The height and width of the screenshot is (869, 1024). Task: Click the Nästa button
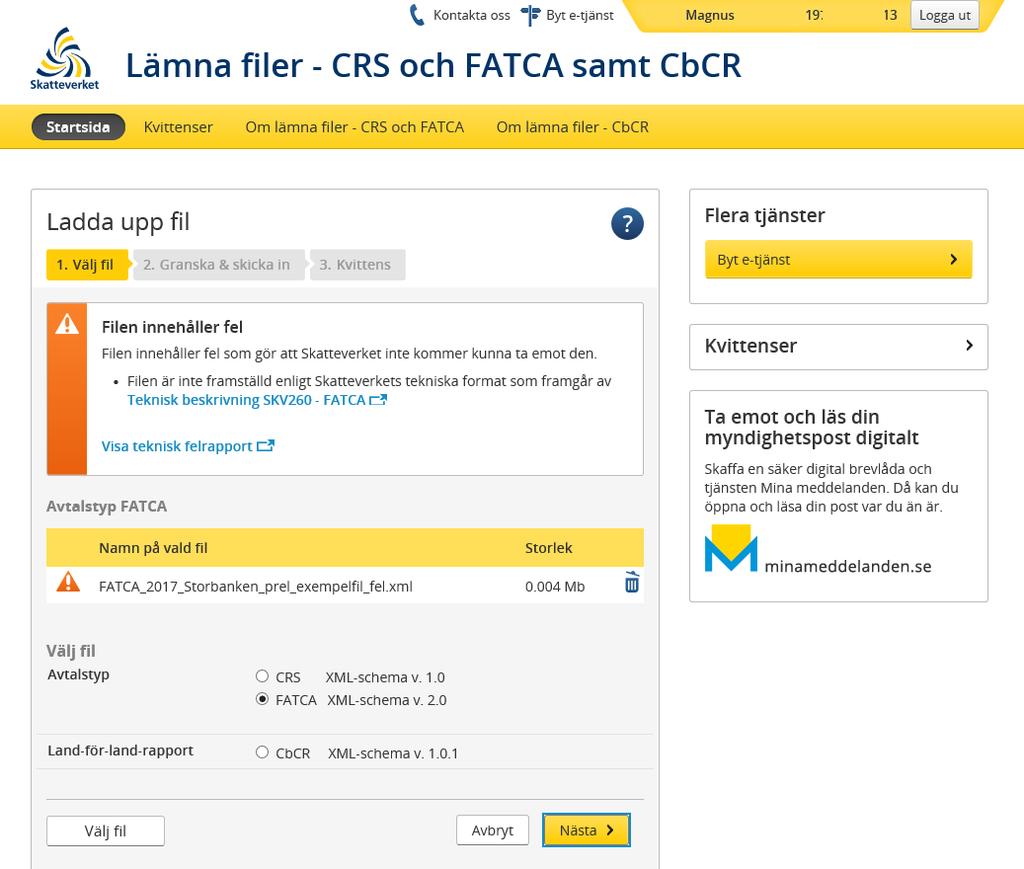pyautogui.click(x=586, y=830)
